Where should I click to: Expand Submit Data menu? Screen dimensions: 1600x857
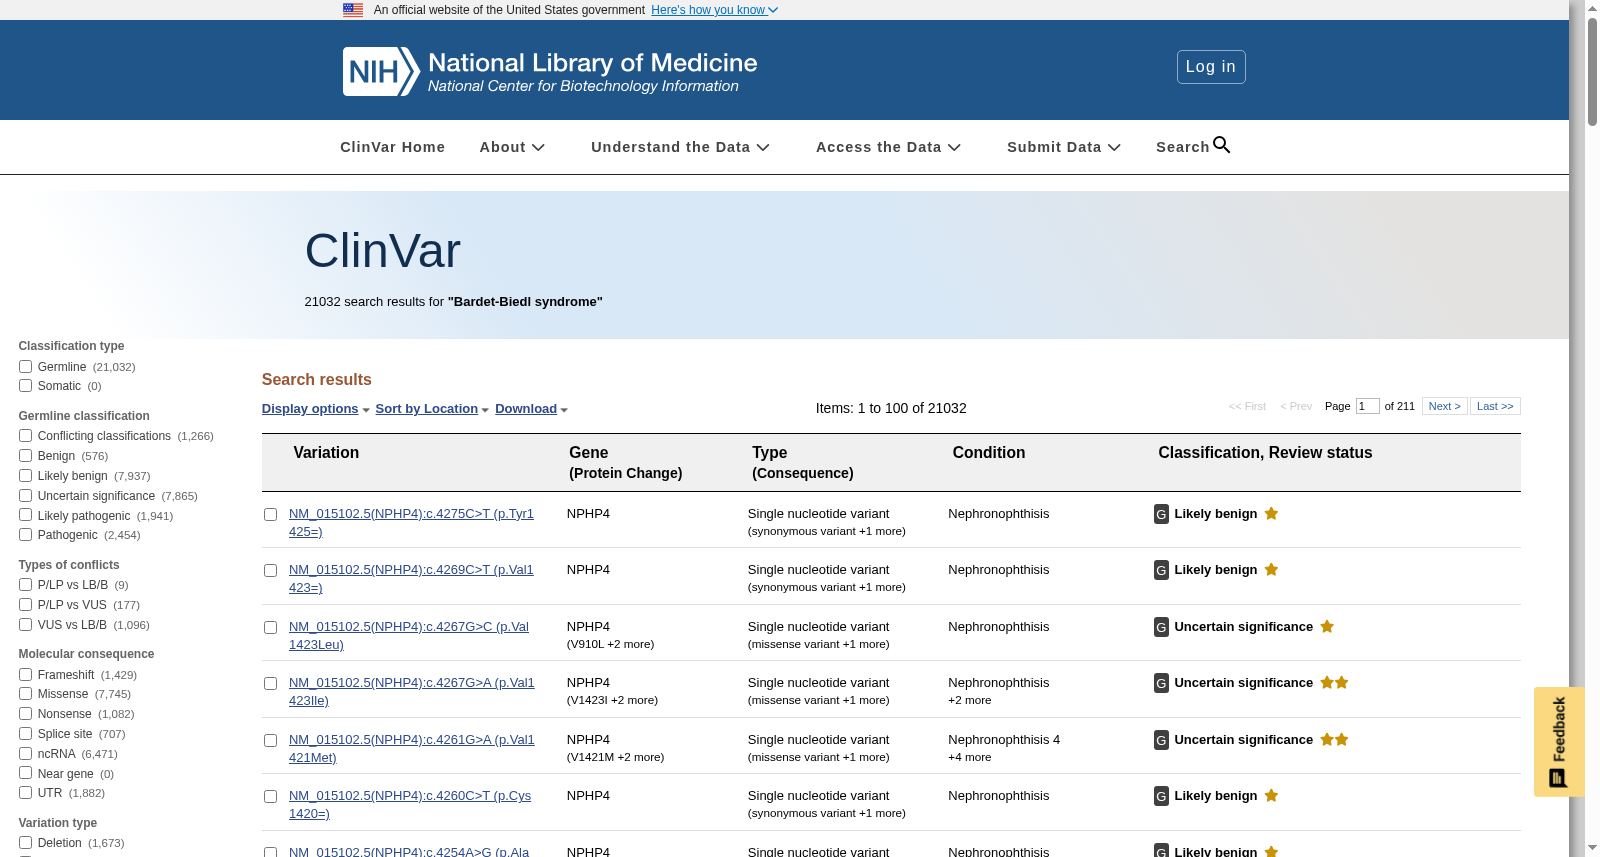pos(1064,147)
